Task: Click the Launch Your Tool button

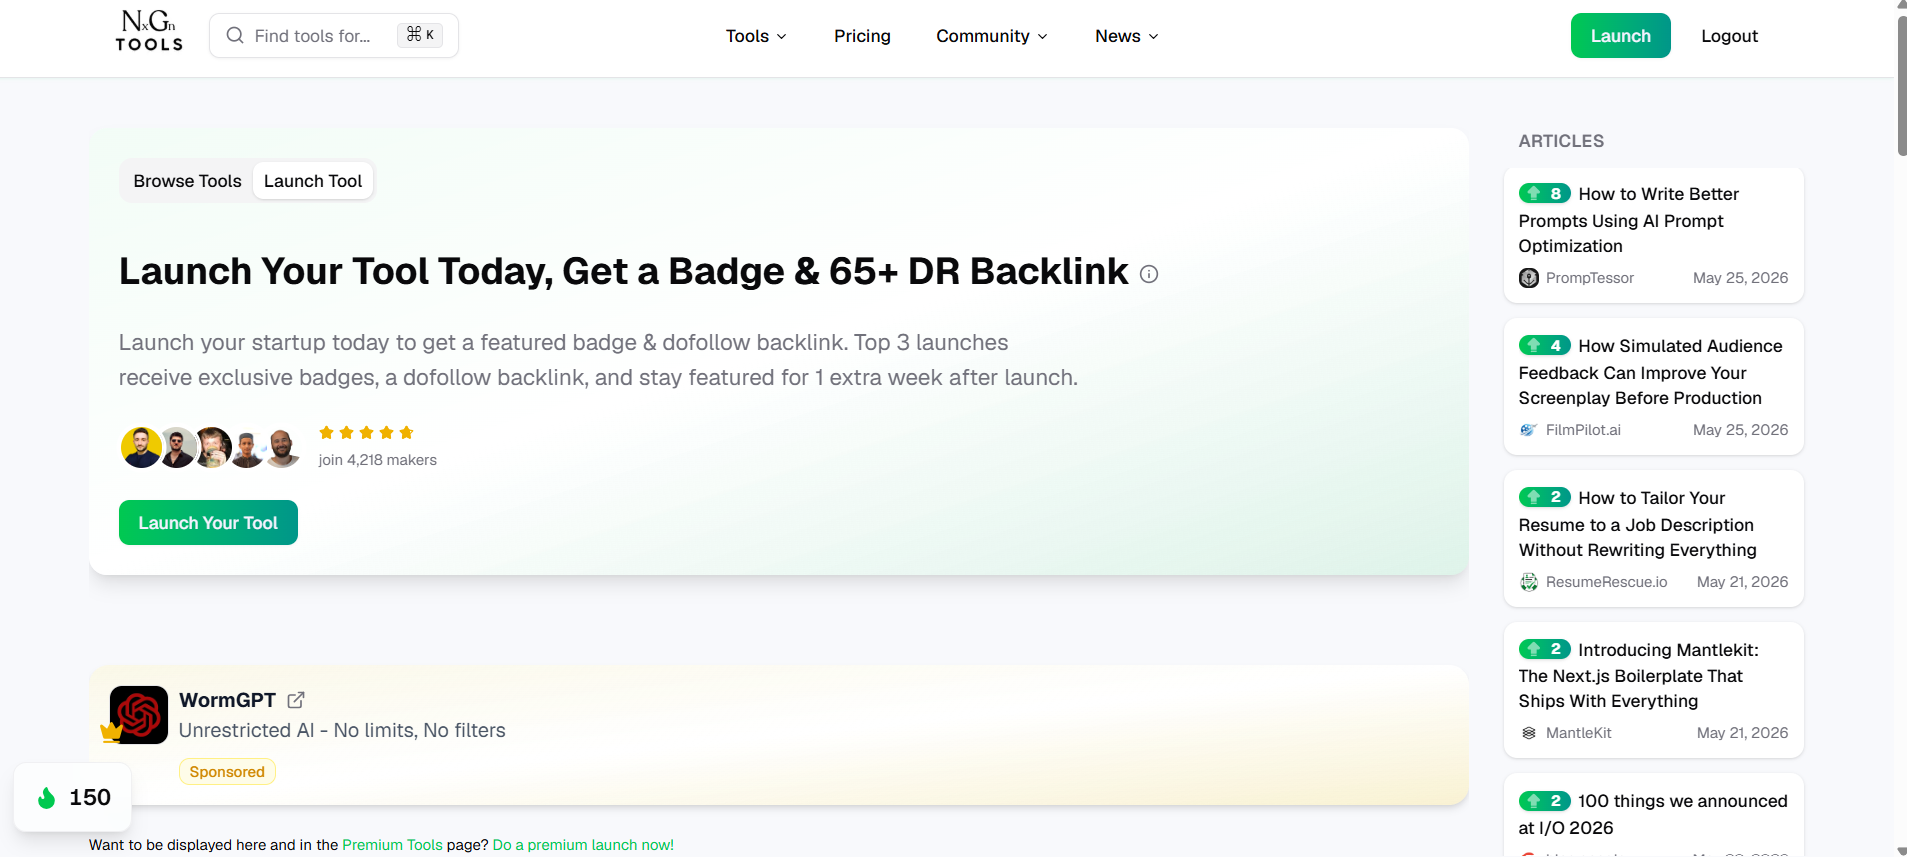Action: [x=208, y=523]
